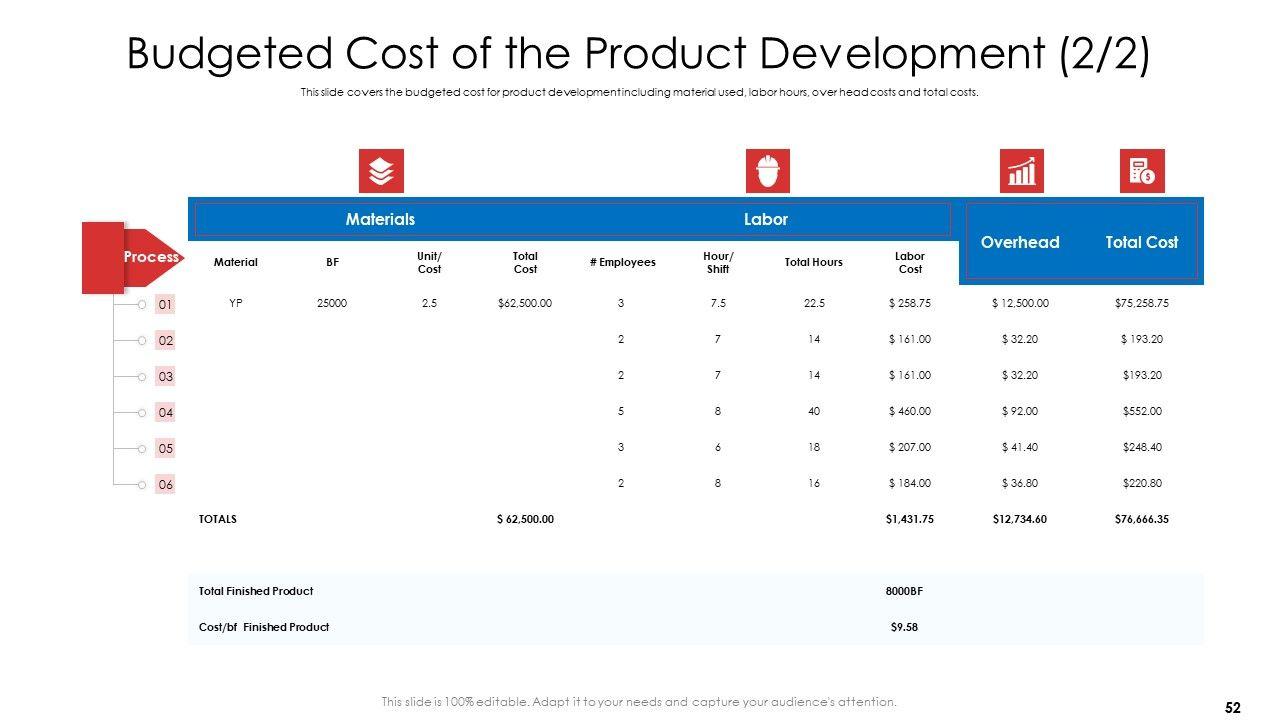Select the '$552.00' total cost cell

(1141, 411)
